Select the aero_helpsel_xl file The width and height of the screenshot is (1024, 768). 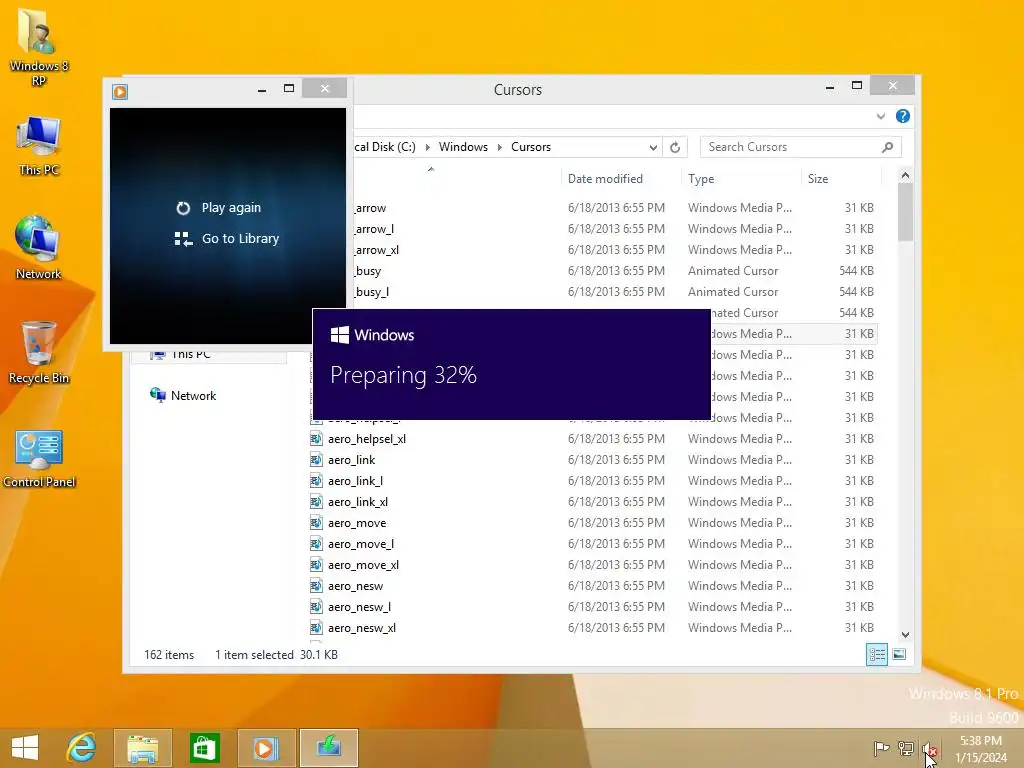click(x=367, y=439)
